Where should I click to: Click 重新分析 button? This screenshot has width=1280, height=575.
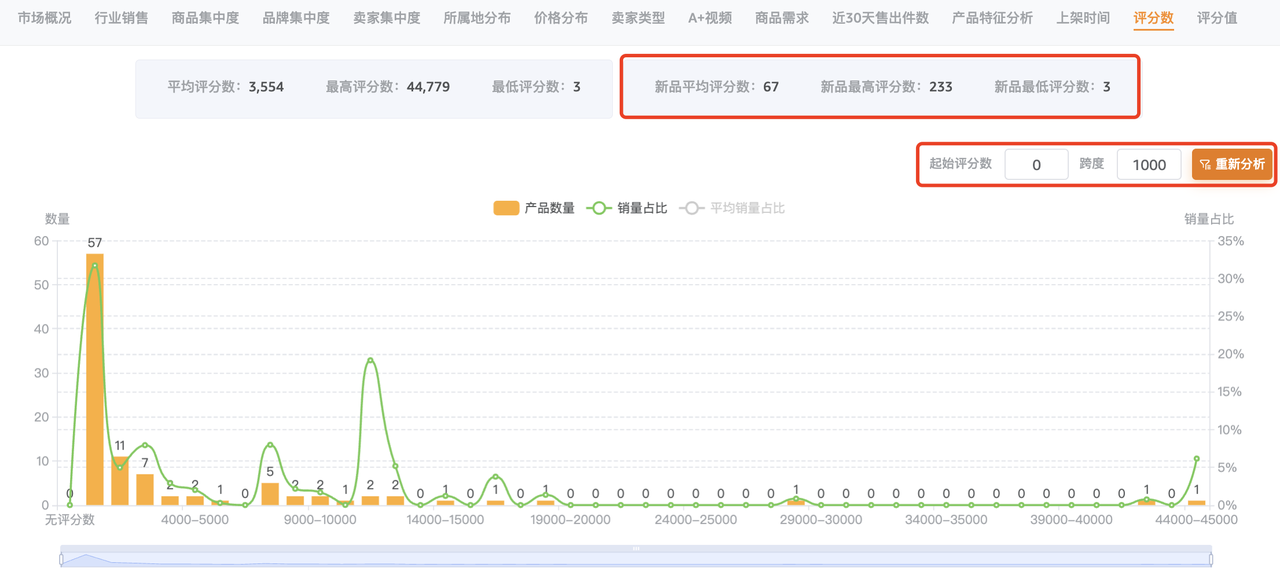pos(1232,164)
